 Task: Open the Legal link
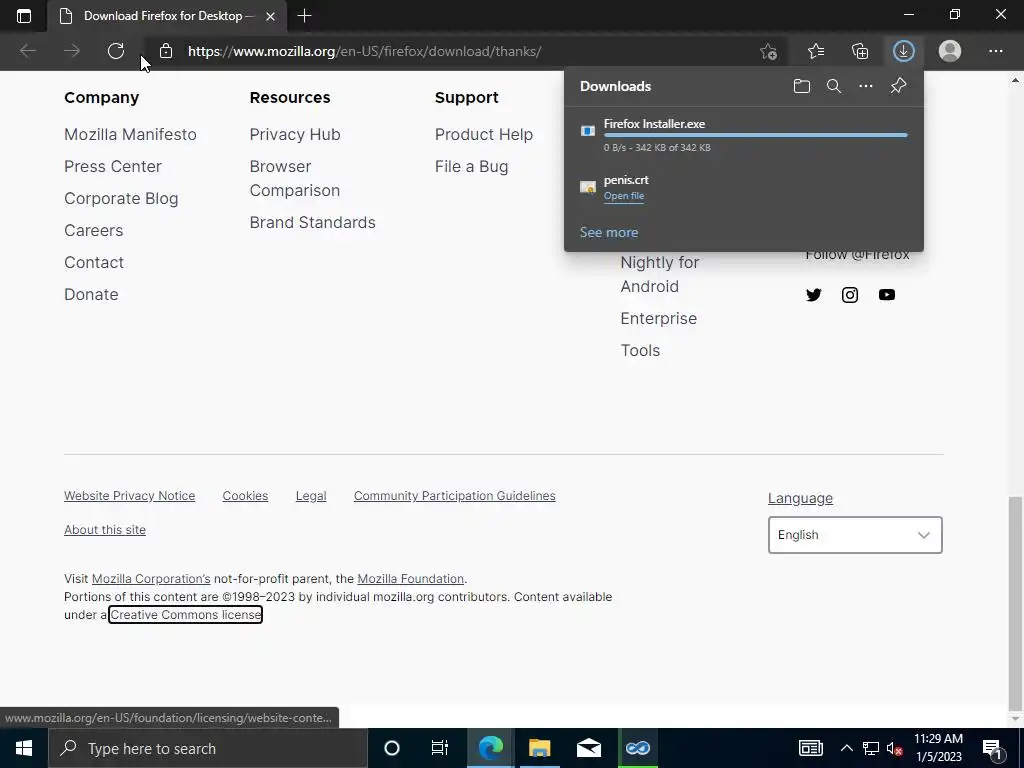coord(311,496)
